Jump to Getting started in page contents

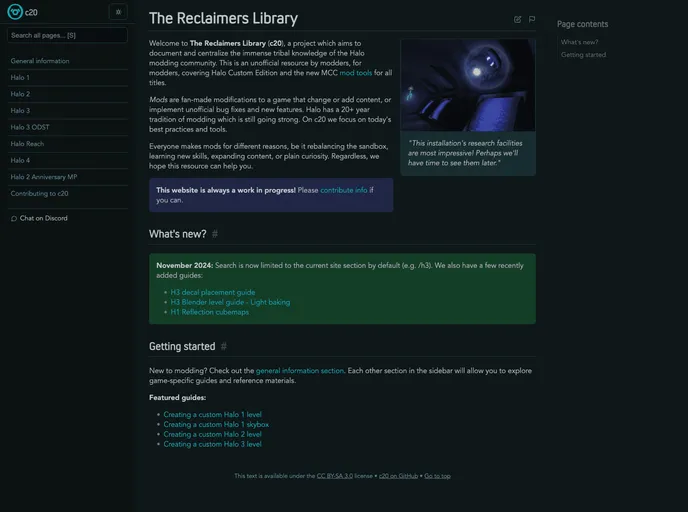click(x=584, y=55)
